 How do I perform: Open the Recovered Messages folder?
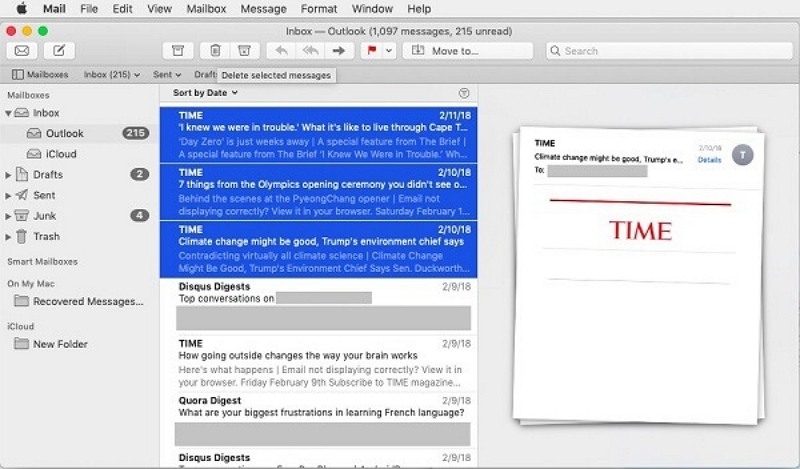click(x=79, y=301)
